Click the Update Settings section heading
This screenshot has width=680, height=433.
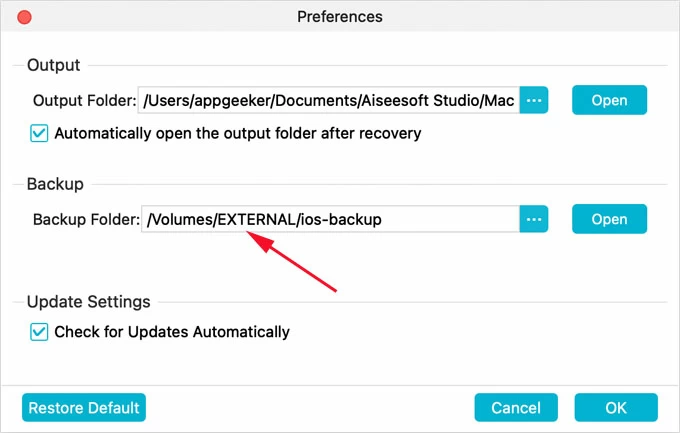[x=90, y=301]
